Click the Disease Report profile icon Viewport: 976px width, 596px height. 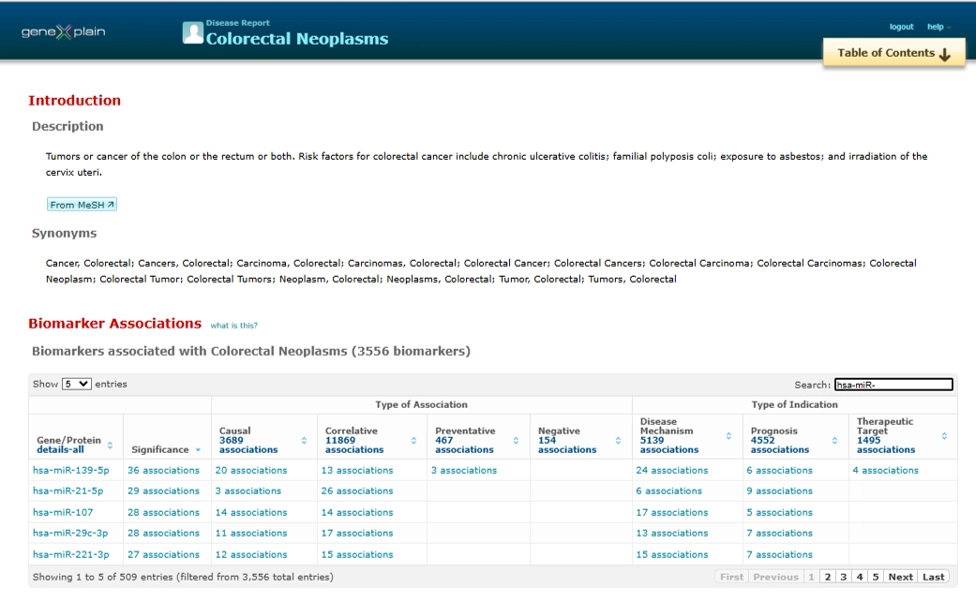tap(192, 33)
